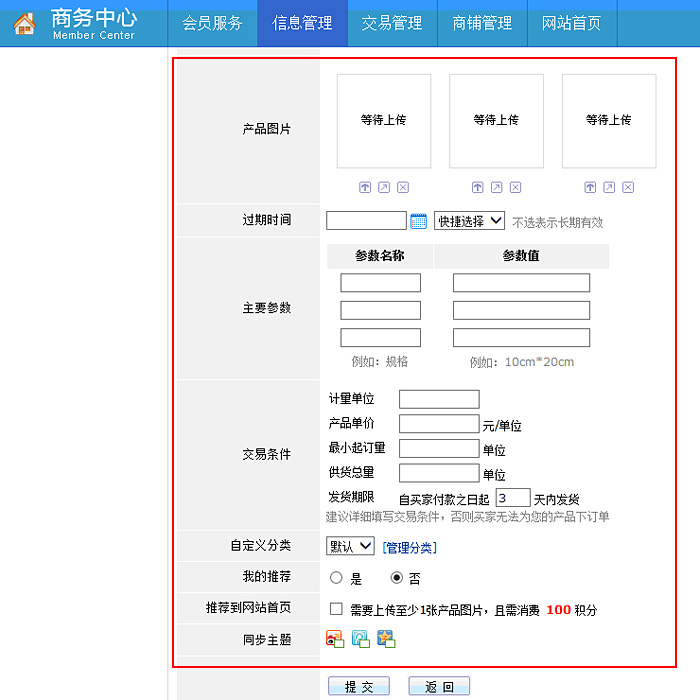Open the 快捷选择 dropdown

(469, 221)
